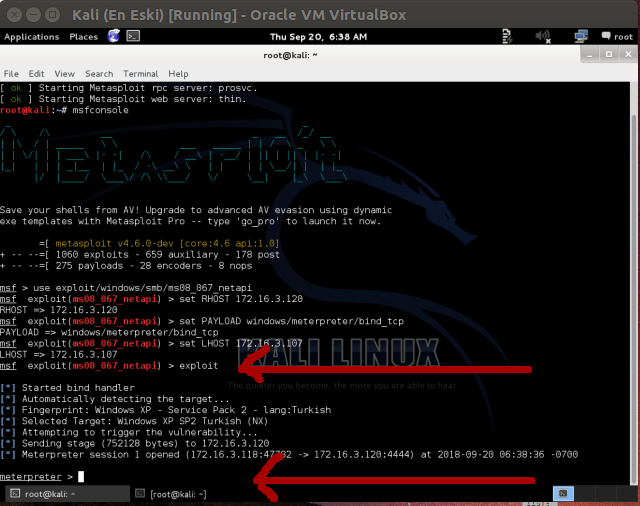Open the root user chat menu
640x506 pixels.
[x=617, y=37]
